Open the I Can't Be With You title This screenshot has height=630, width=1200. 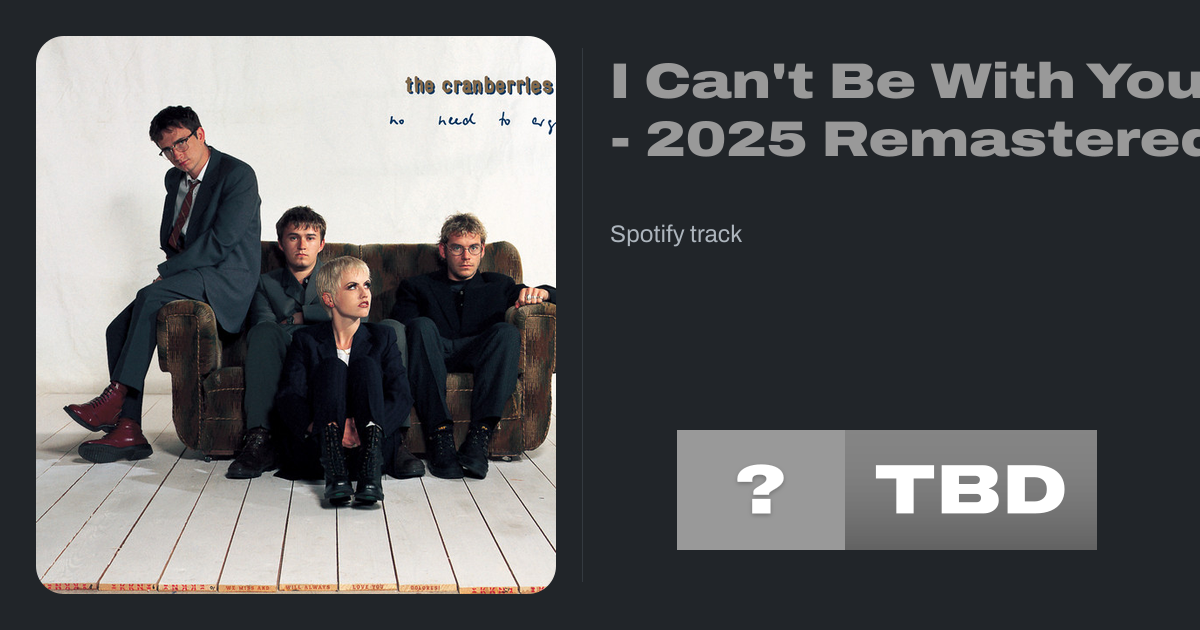click(x=905, y=82)
